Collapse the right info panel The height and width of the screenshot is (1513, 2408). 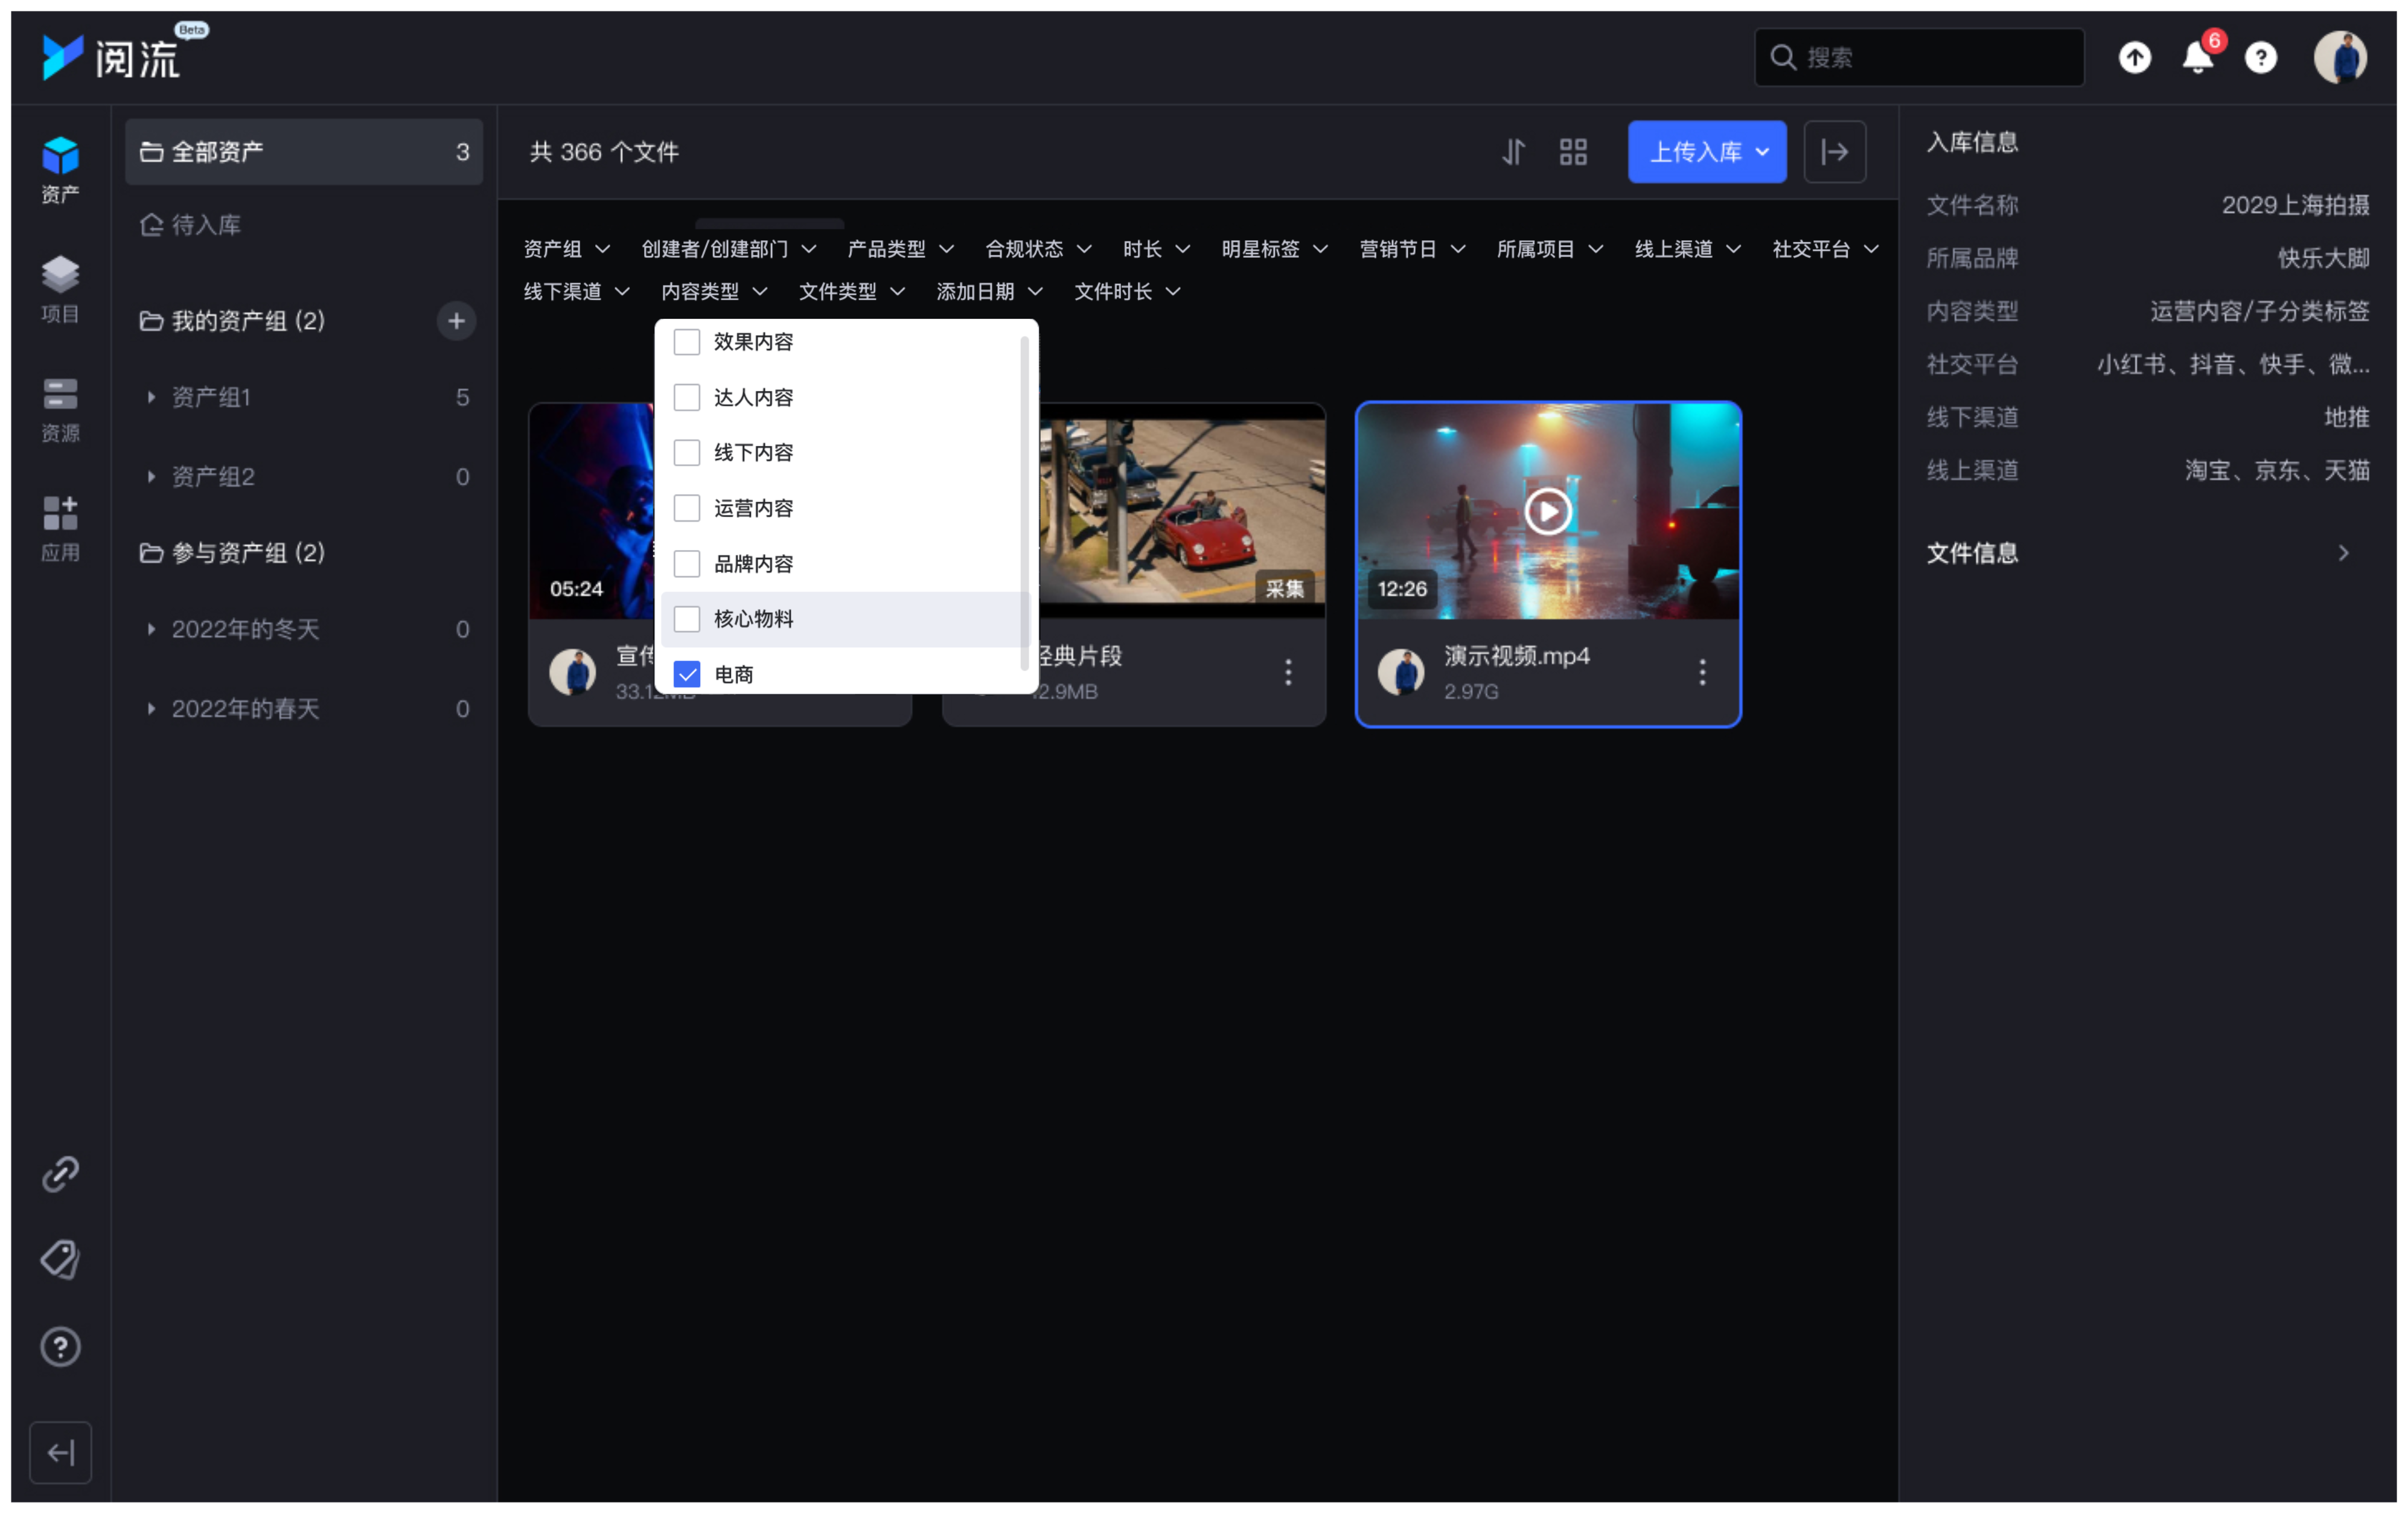[x=1835, y=152]
